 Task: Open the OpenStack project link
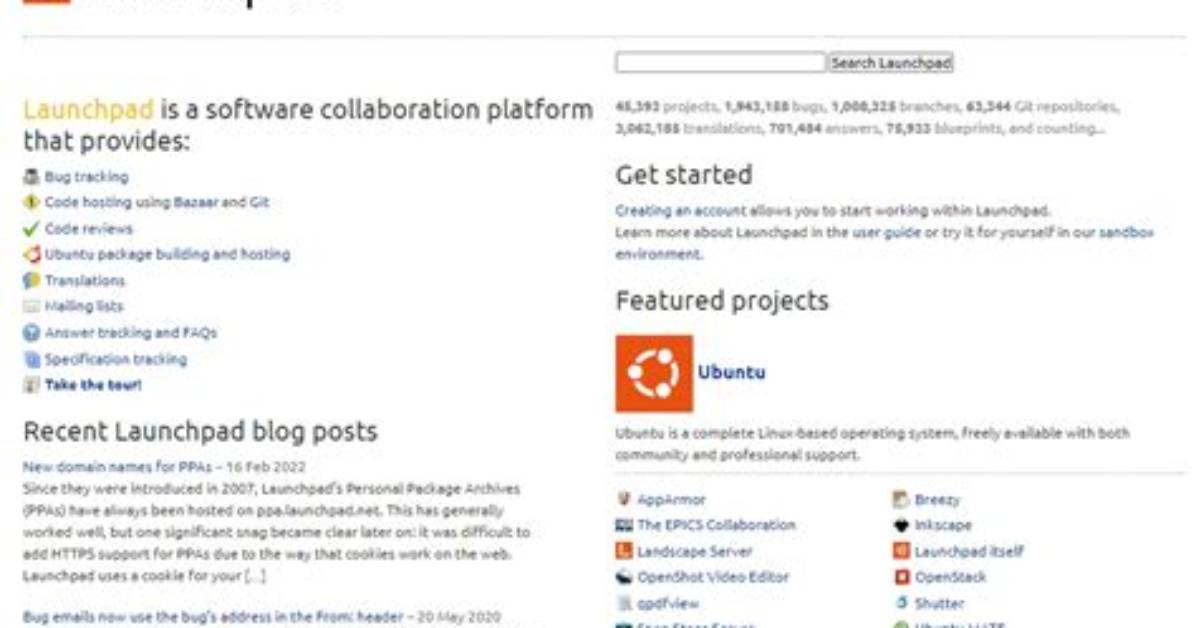[950, 577]
